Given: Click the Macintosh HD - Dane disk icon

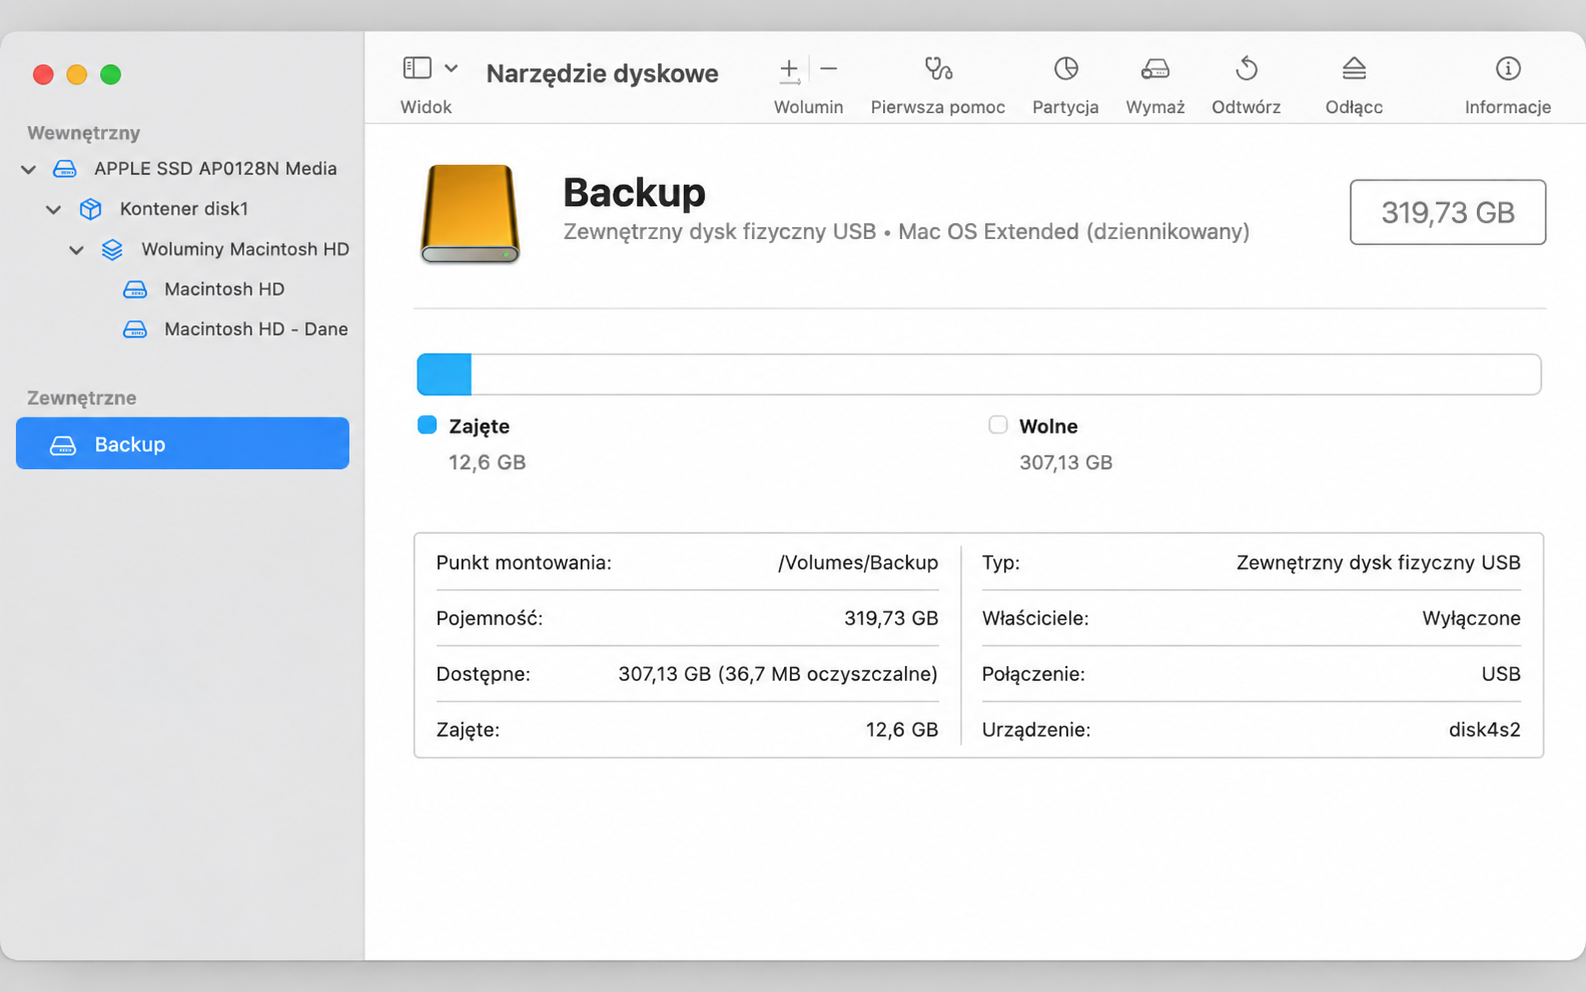Looking at the screenshot, I should coord(135,329).
